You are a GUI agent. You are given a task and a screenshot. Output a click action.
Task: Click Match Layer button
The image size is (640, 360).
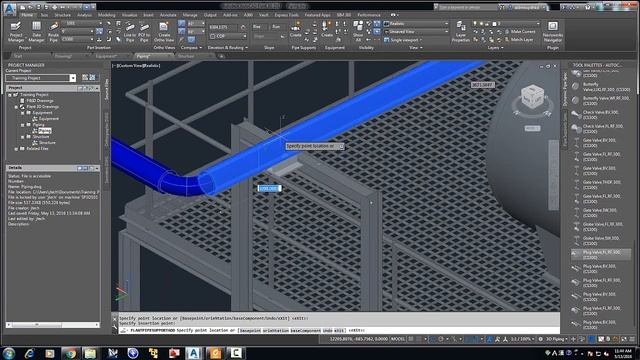tap(519, 40)
